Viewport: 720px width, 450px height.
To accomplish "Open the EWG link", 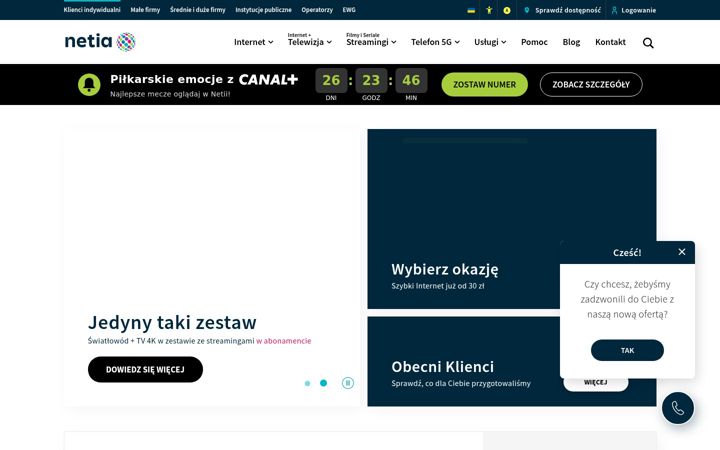I will pyautogui.click(x=349, y=10).
